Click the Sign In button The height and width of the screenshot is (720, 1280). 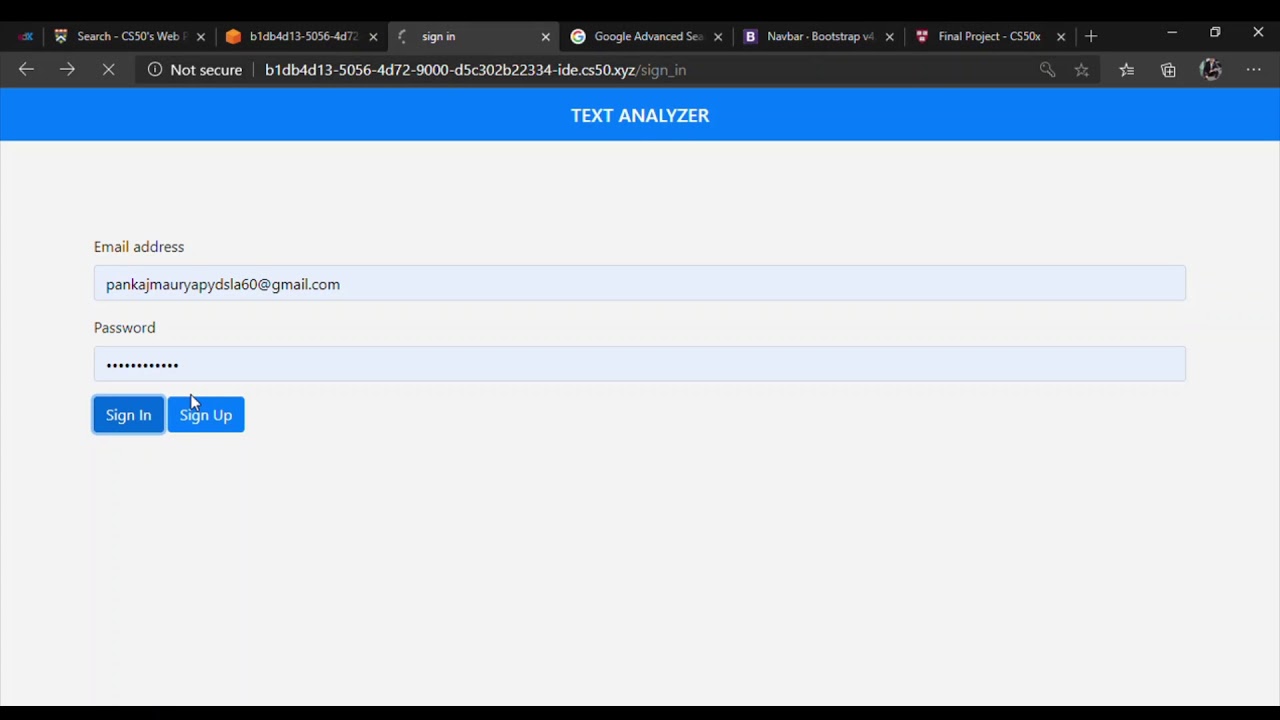tap(129, 415)
